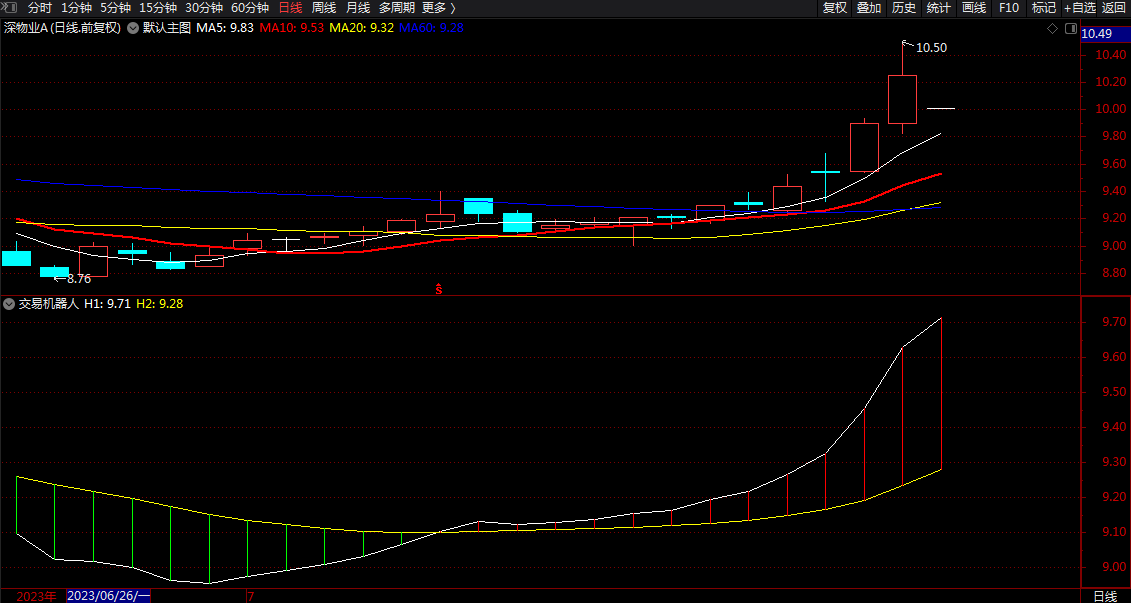Select the 日线 daily period tab
The width and height of the screenshot is (1131, 603).
290,8
